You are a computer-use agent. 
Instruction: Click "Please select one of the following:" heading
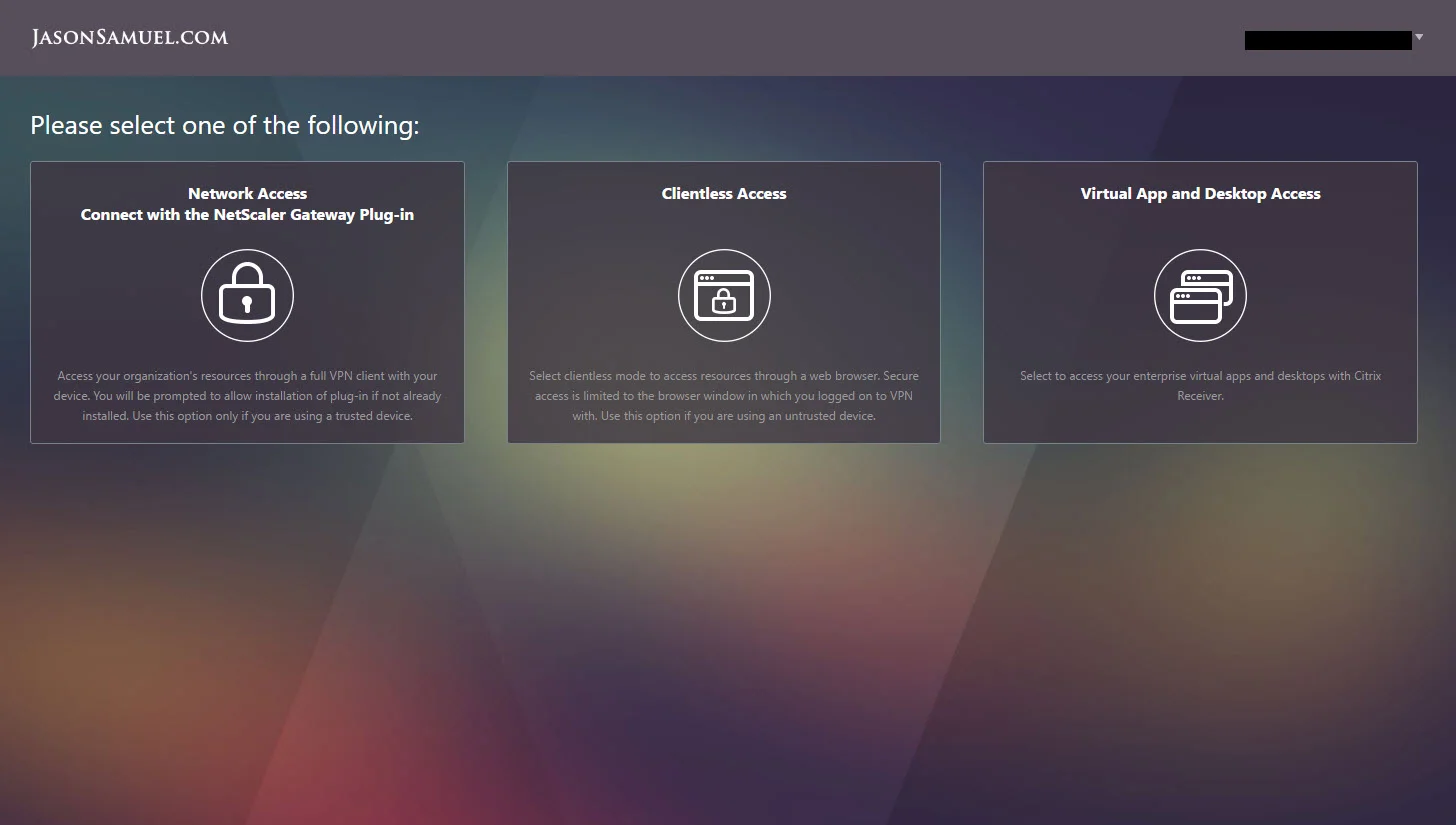pos(225,125)
